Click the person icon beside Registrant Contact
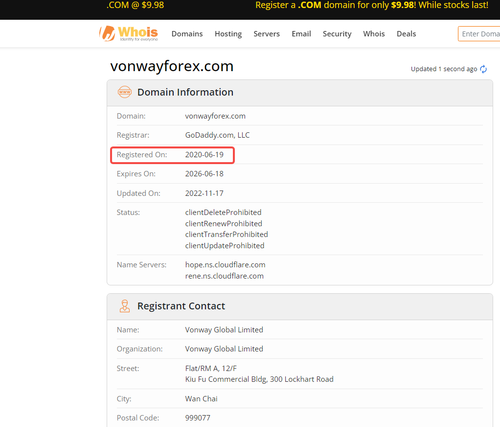This screenshot has width=500, height=427. pos(125,306)
